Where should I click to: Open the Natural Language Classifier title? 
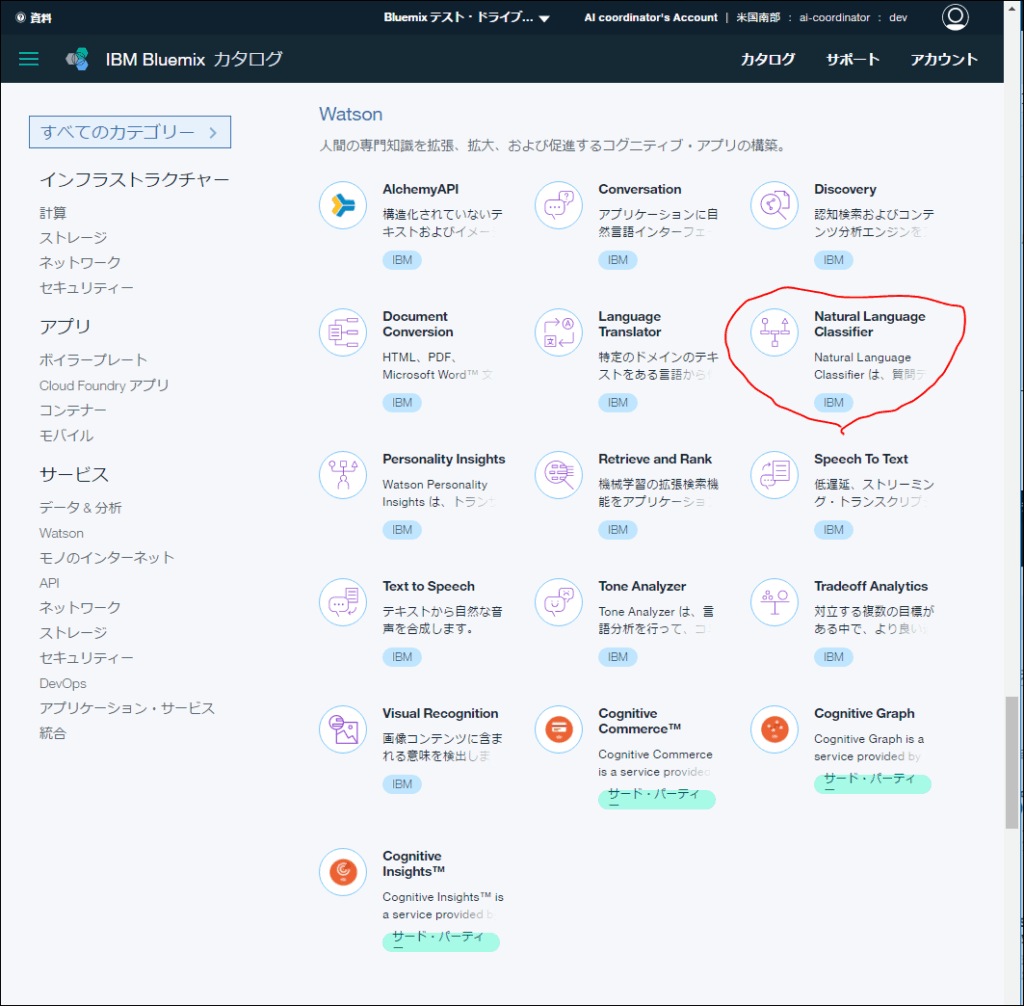click(869, 324)
